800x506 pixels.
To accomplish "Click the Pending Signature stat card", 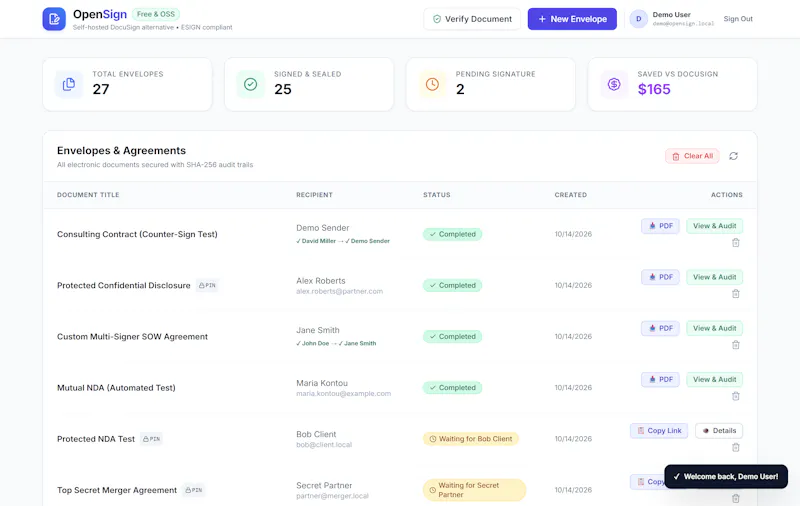I will (491, 84).
